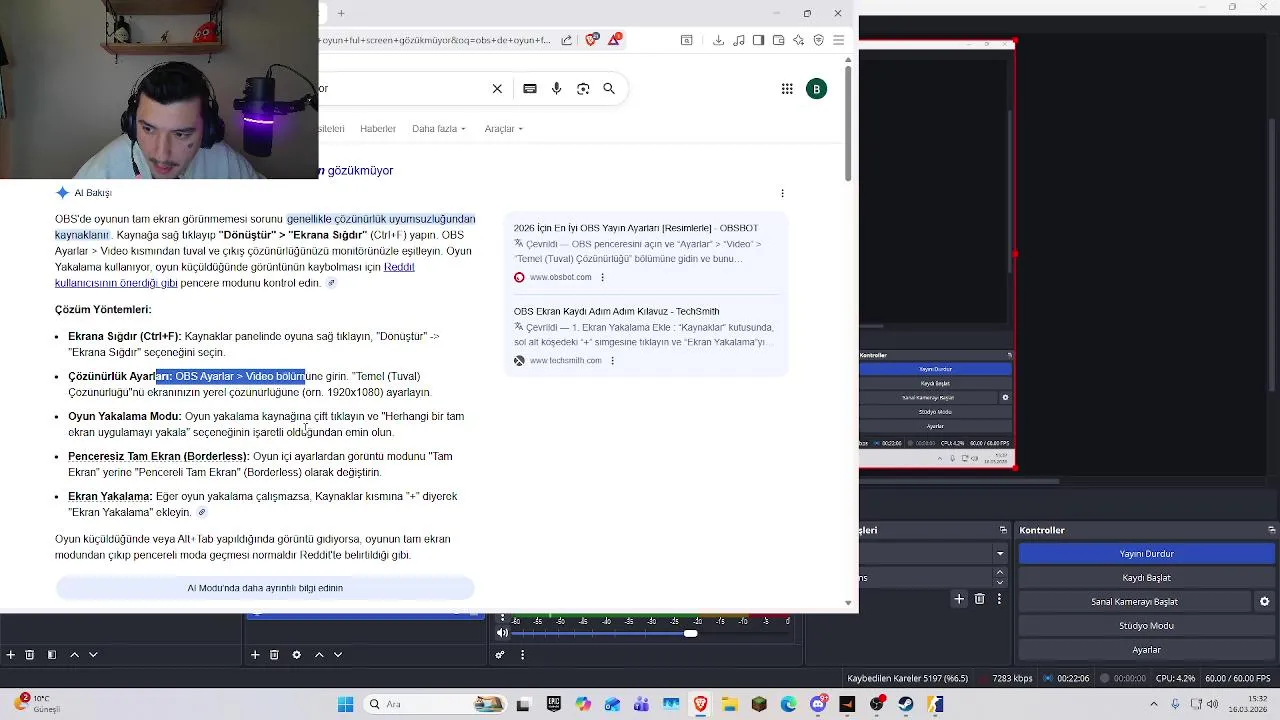
Task: Click the music note playlist icon in browser toolbar
Action: click(738, 40)
